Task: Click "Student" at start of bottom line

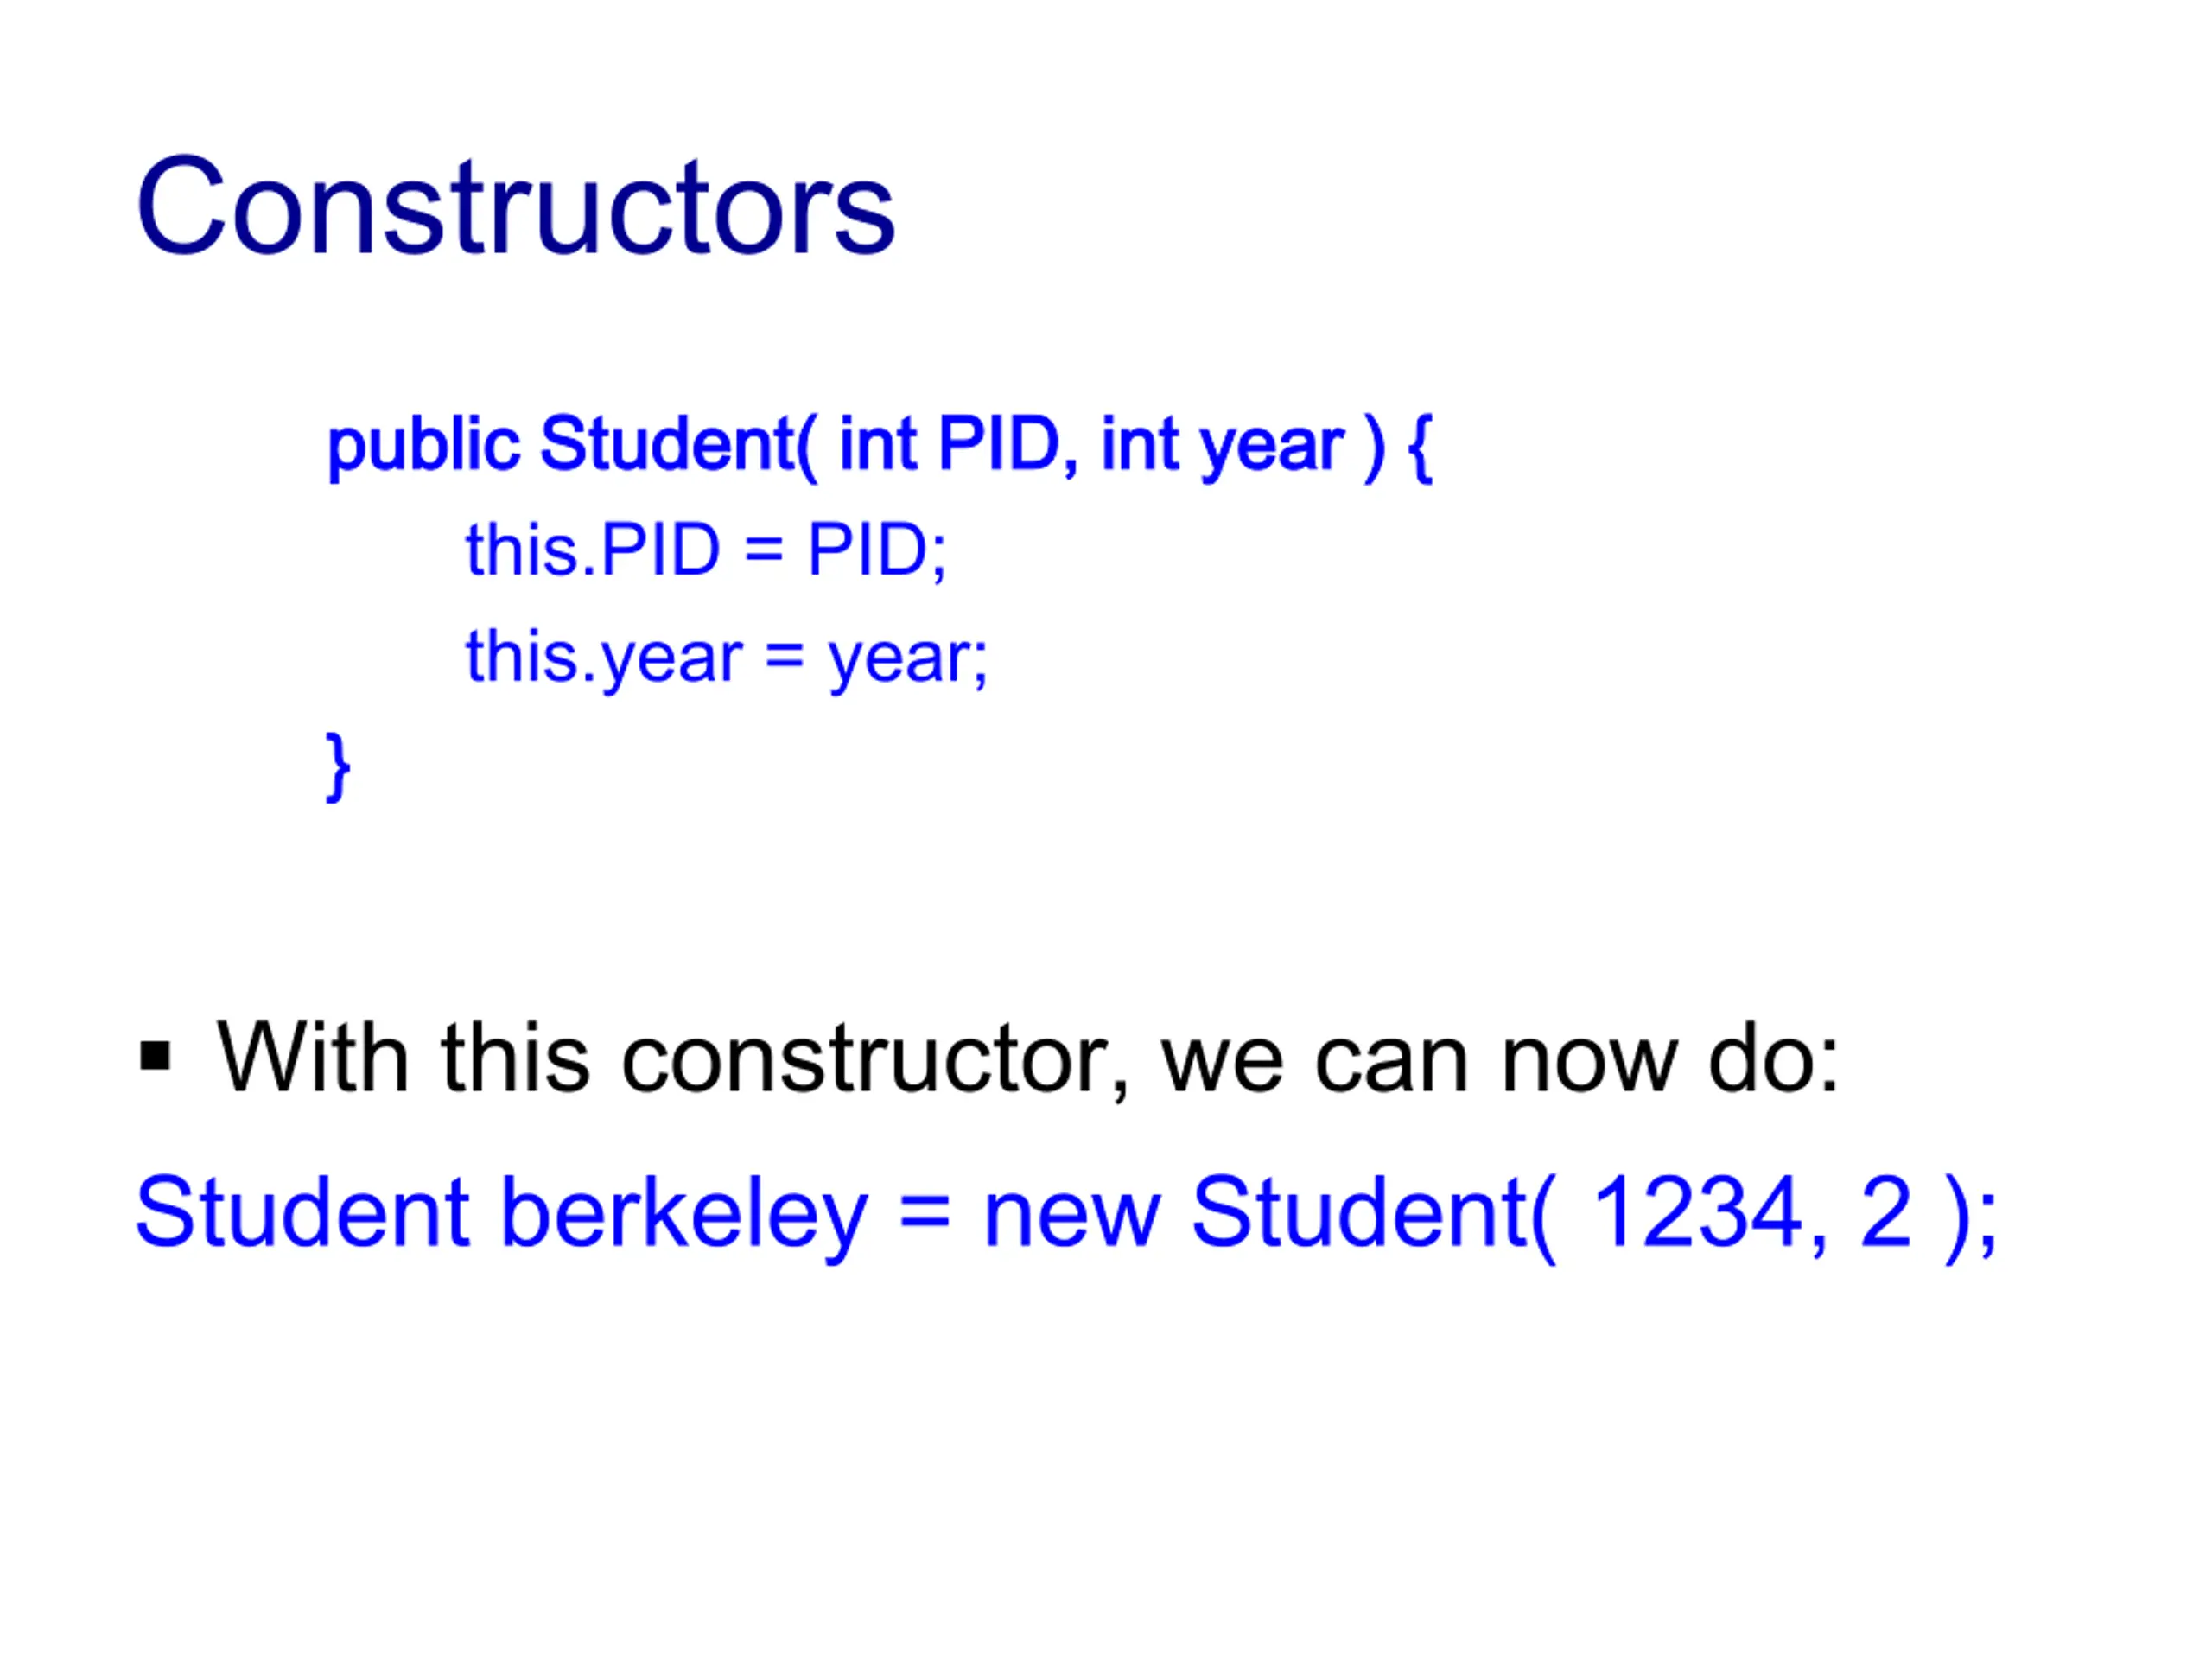Action: point(302,1213)
